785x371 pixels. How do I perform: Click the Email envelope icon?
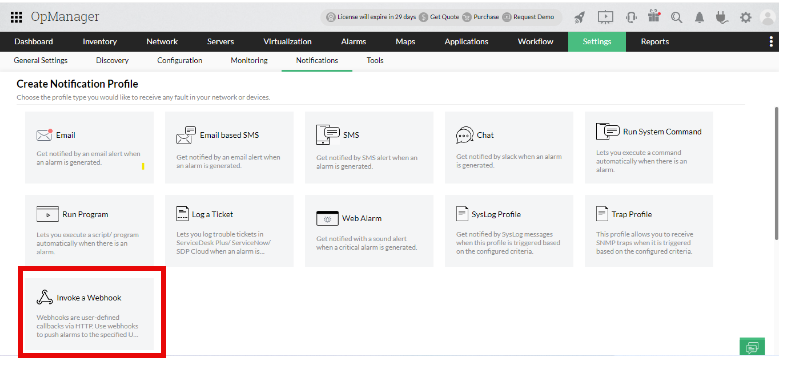coord(44,135)
